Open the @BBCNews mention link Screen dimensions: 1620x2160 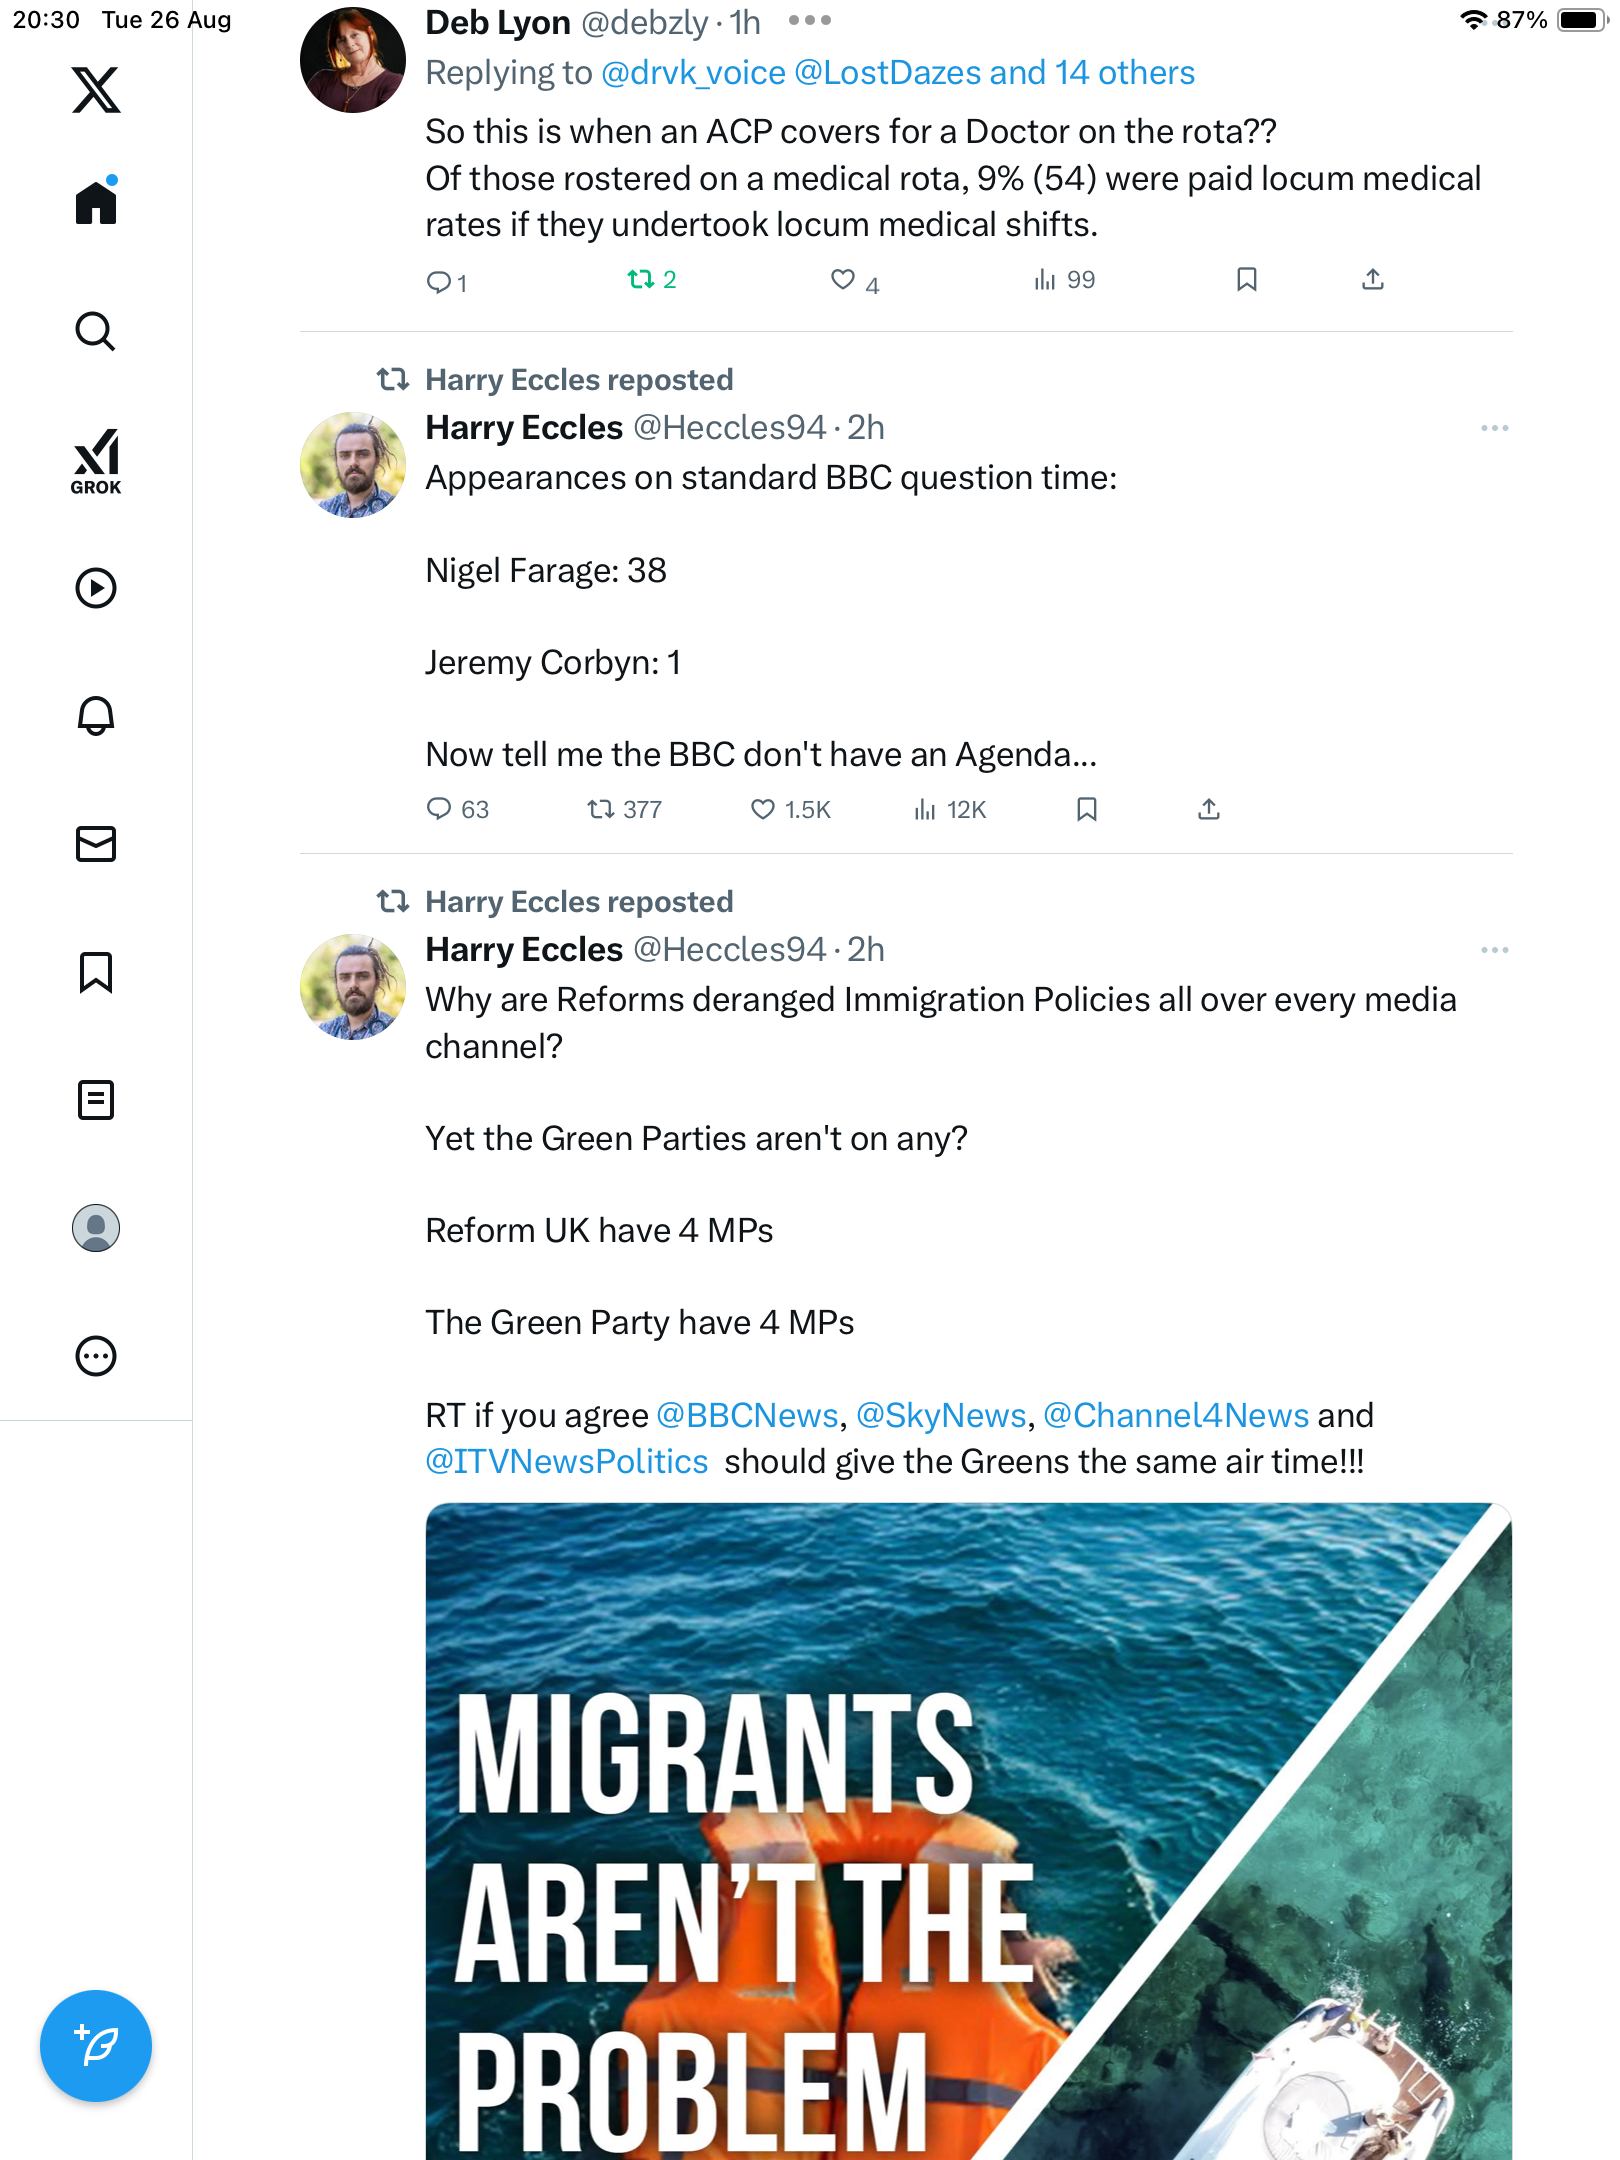coord(747,1415)
